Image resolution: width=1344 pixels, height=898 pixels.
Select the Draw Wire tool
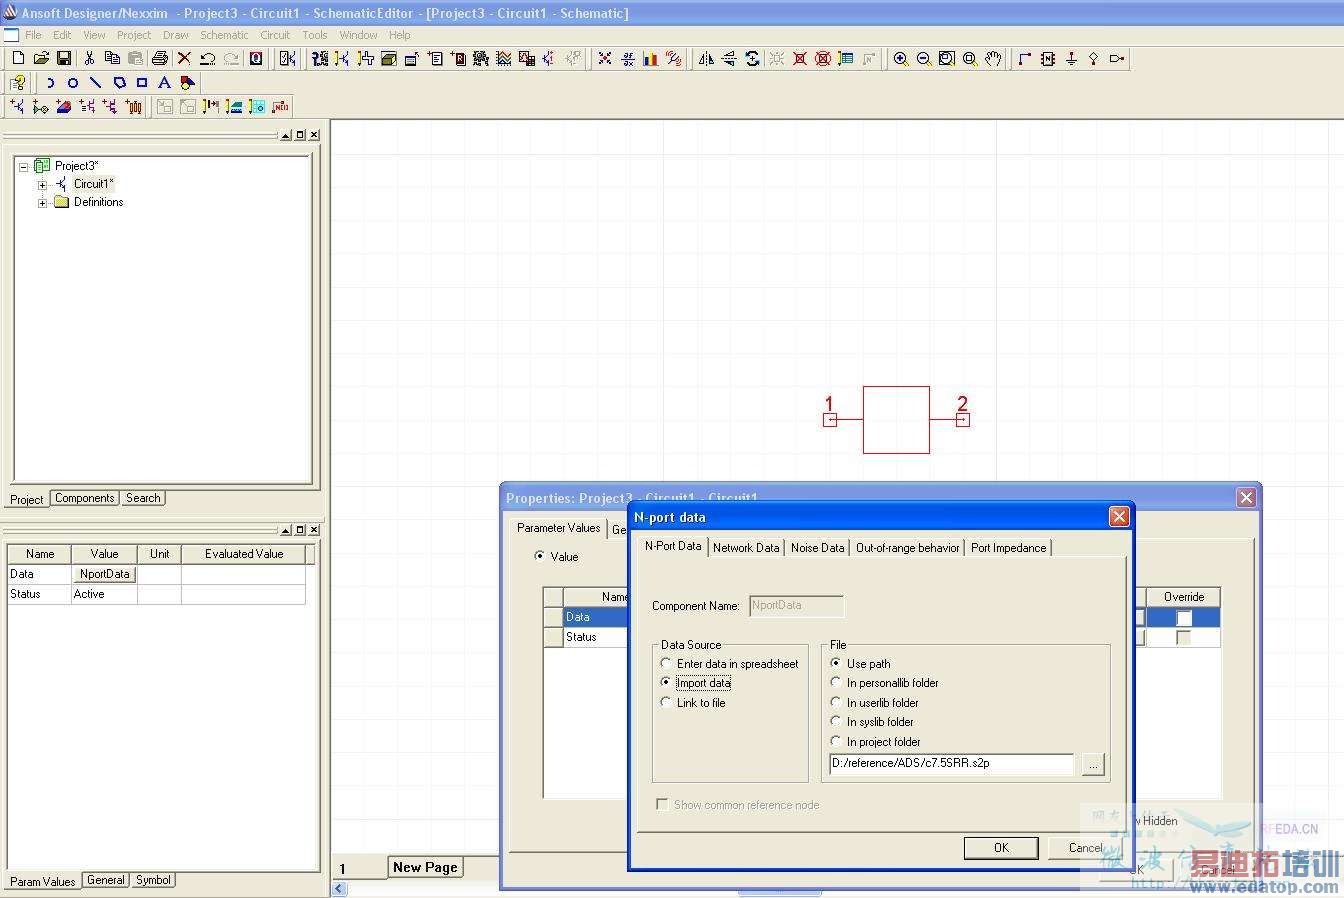[1025, 59]
